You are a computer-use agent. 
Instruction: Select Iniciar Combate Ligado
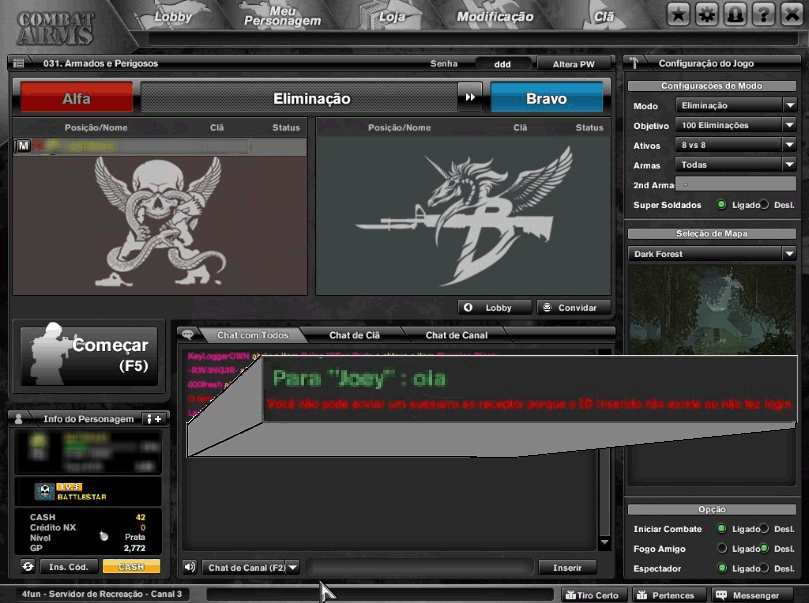pyautogui.click(x=722, y=529)
